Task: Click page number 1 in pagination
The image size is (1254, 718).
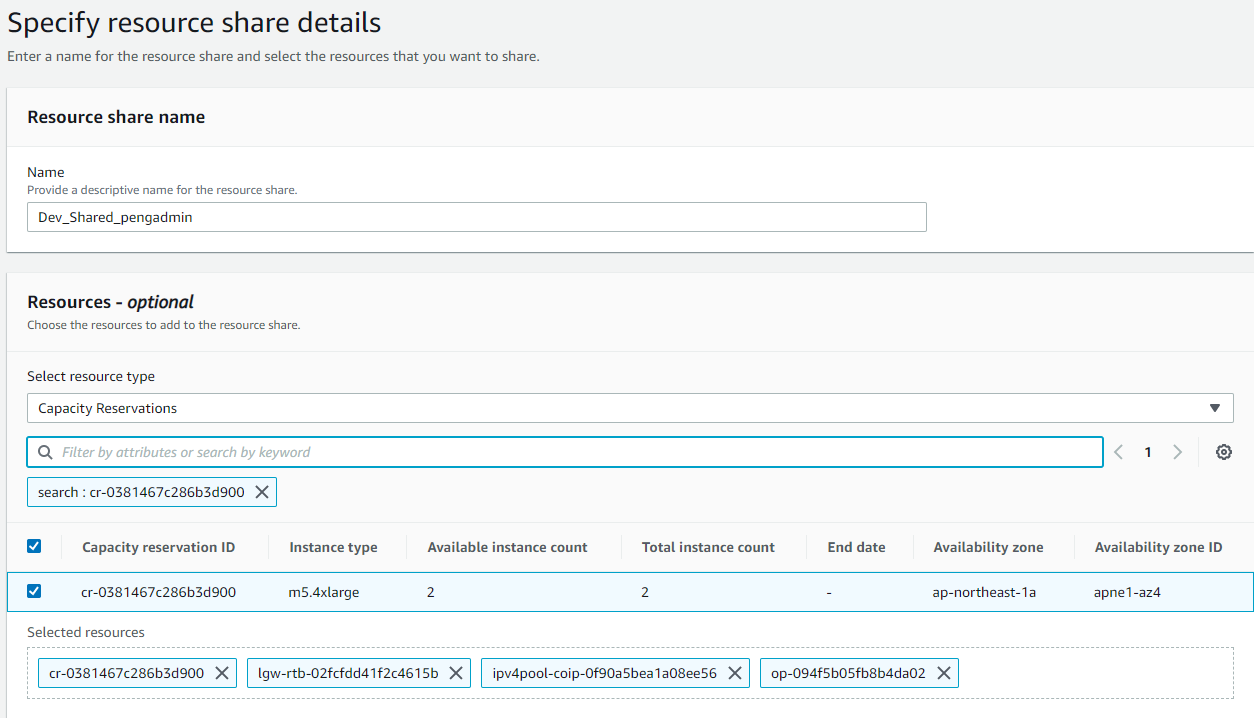Action: [1147, 452]
